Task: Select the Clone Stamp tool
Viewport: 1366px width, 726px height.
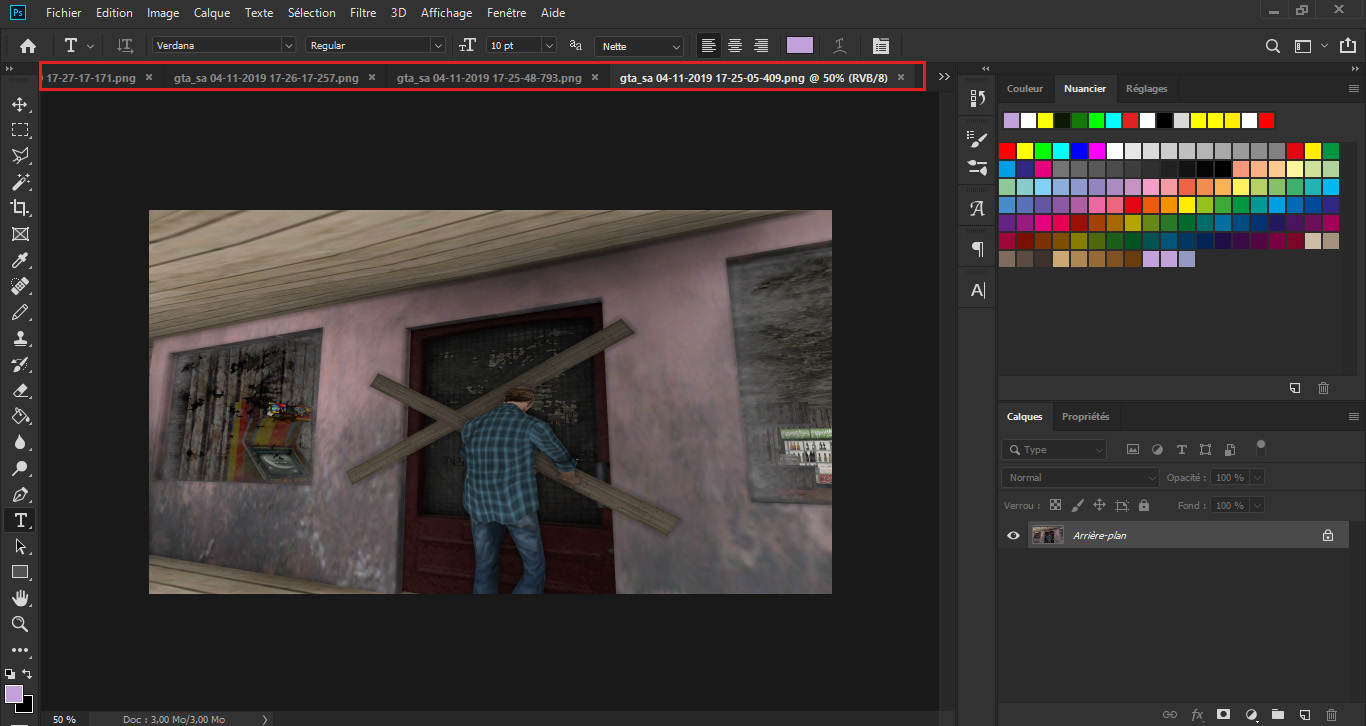Action: pyautogui.click(x=19, y=338)
